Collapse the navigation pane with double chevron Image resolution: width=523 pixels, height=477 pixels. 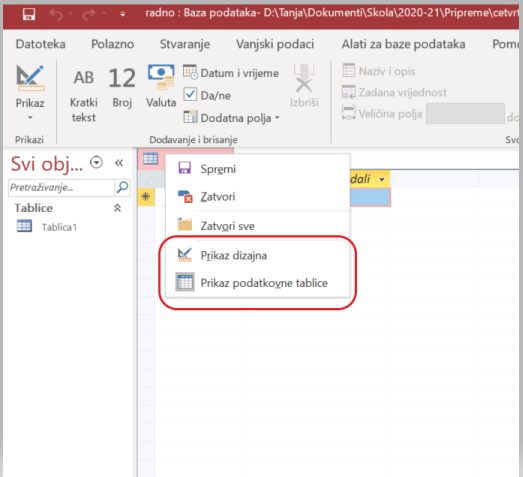point(119,163)
